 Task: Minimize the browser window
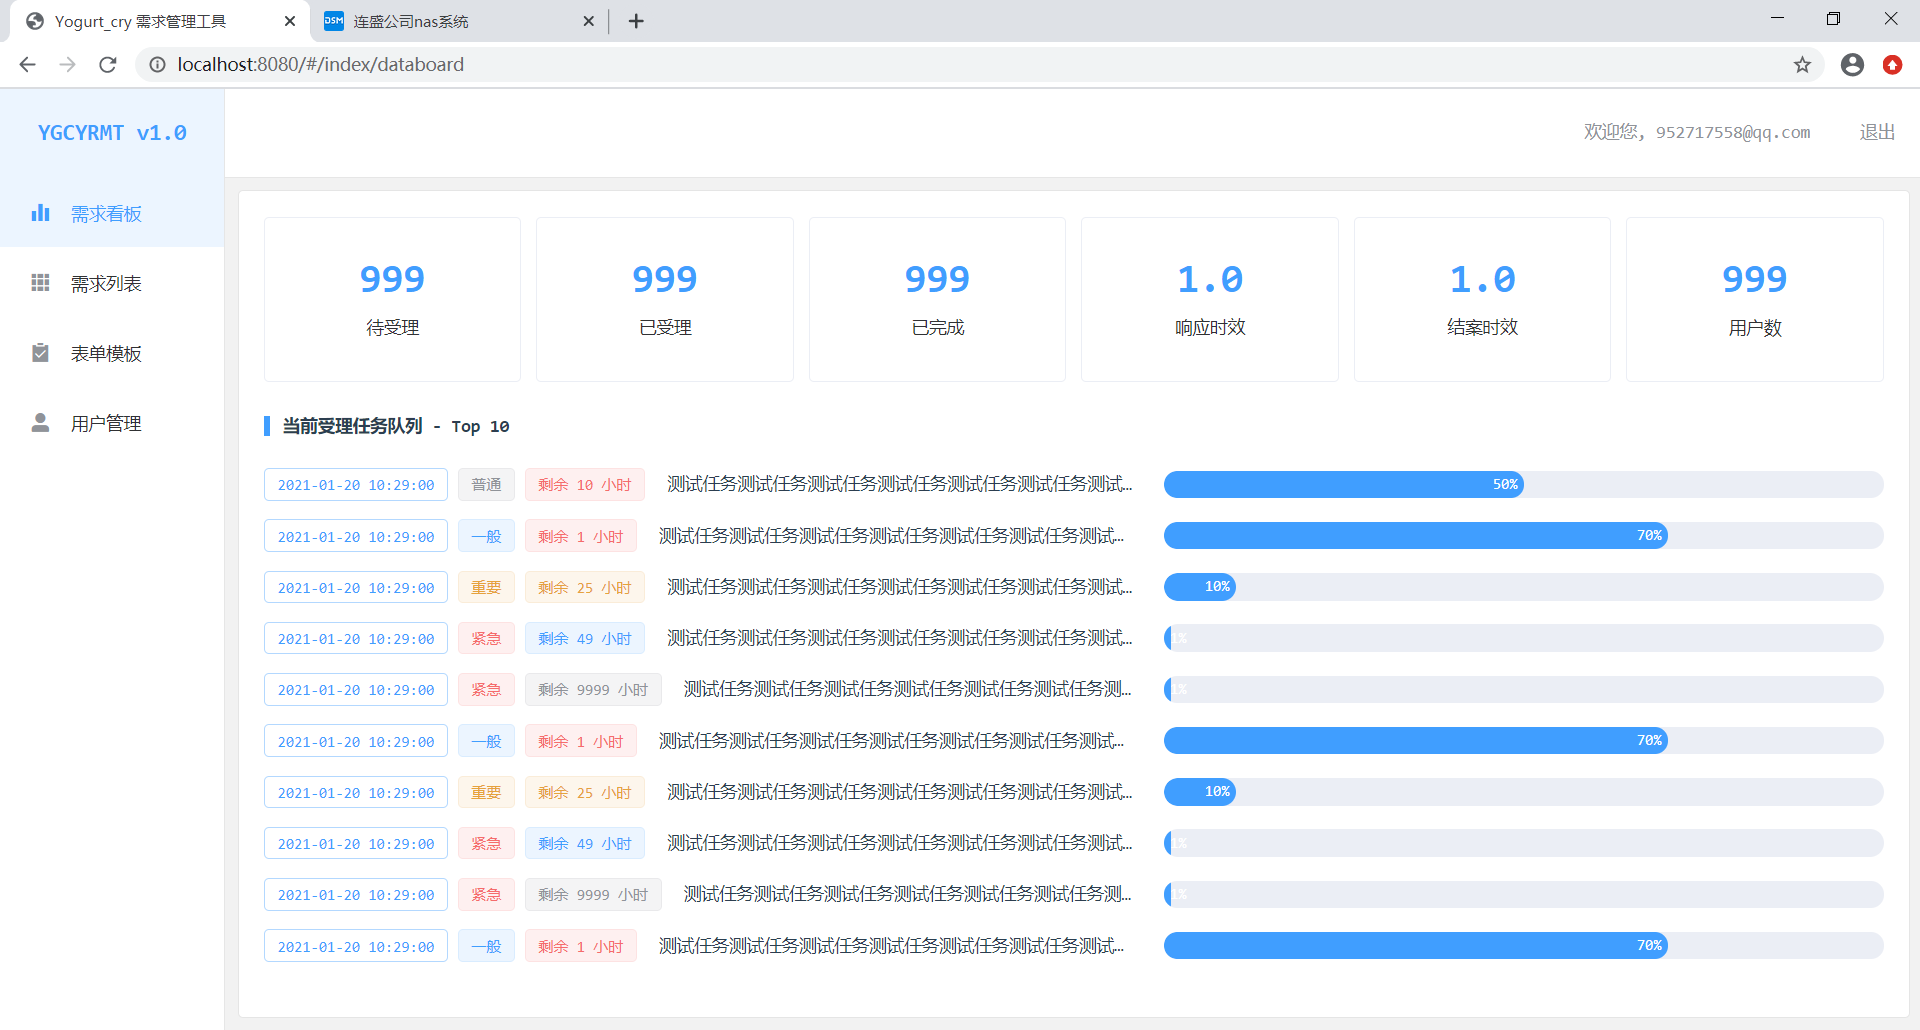tap(1777, 19)
